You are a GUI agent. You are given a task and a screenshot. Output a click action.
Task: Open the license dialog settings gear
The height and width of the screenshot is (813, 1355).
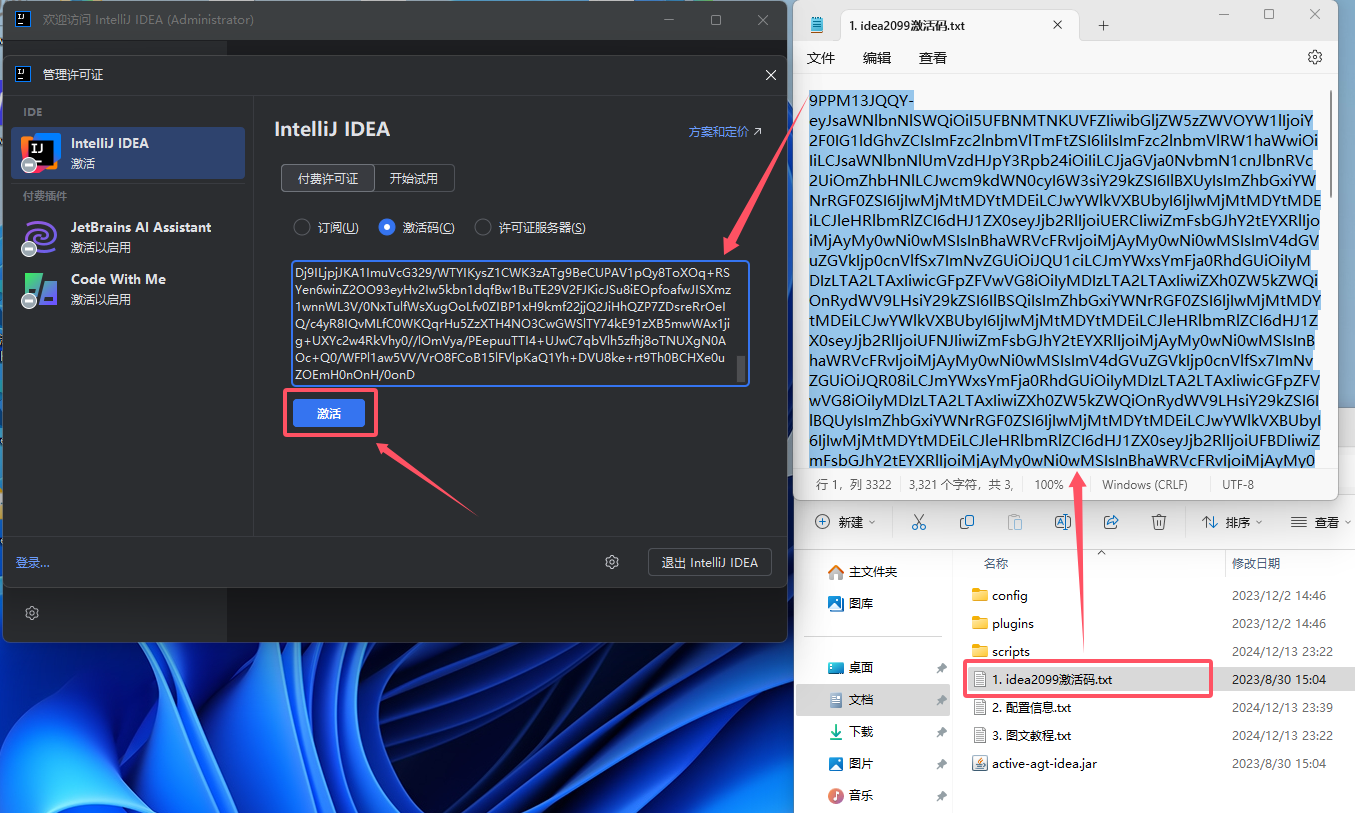pos(612,562)
